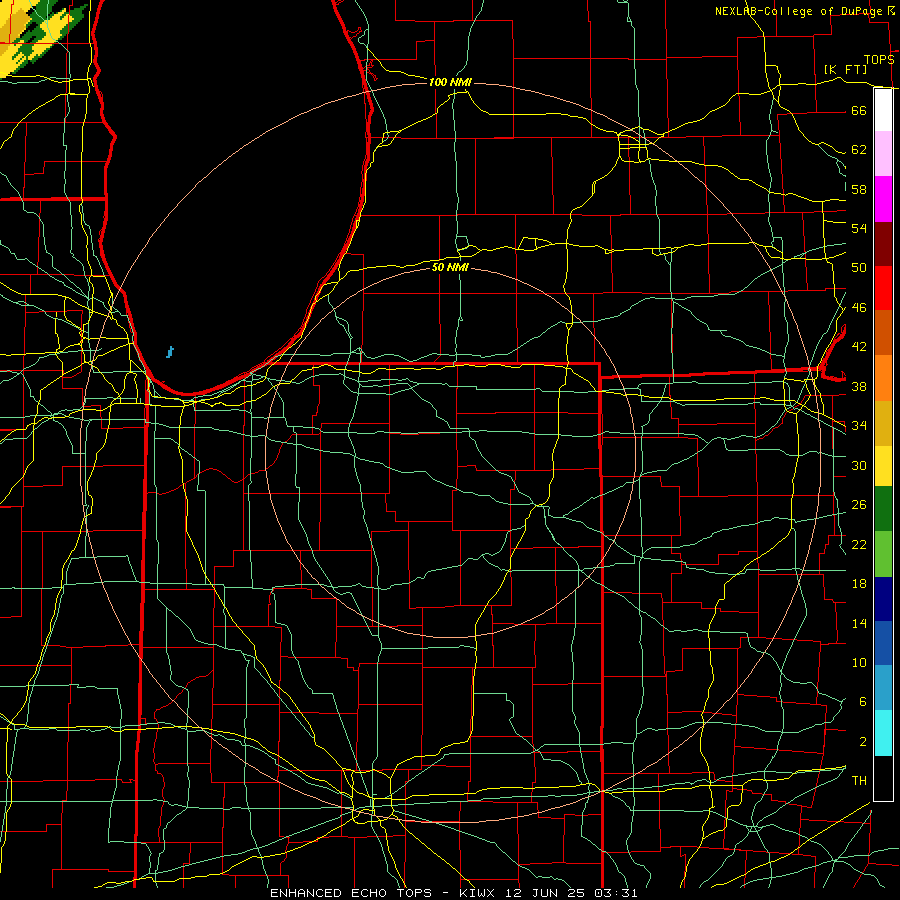Click the 10 legend value
Screen dimensions: 900x900
[859, 662]
